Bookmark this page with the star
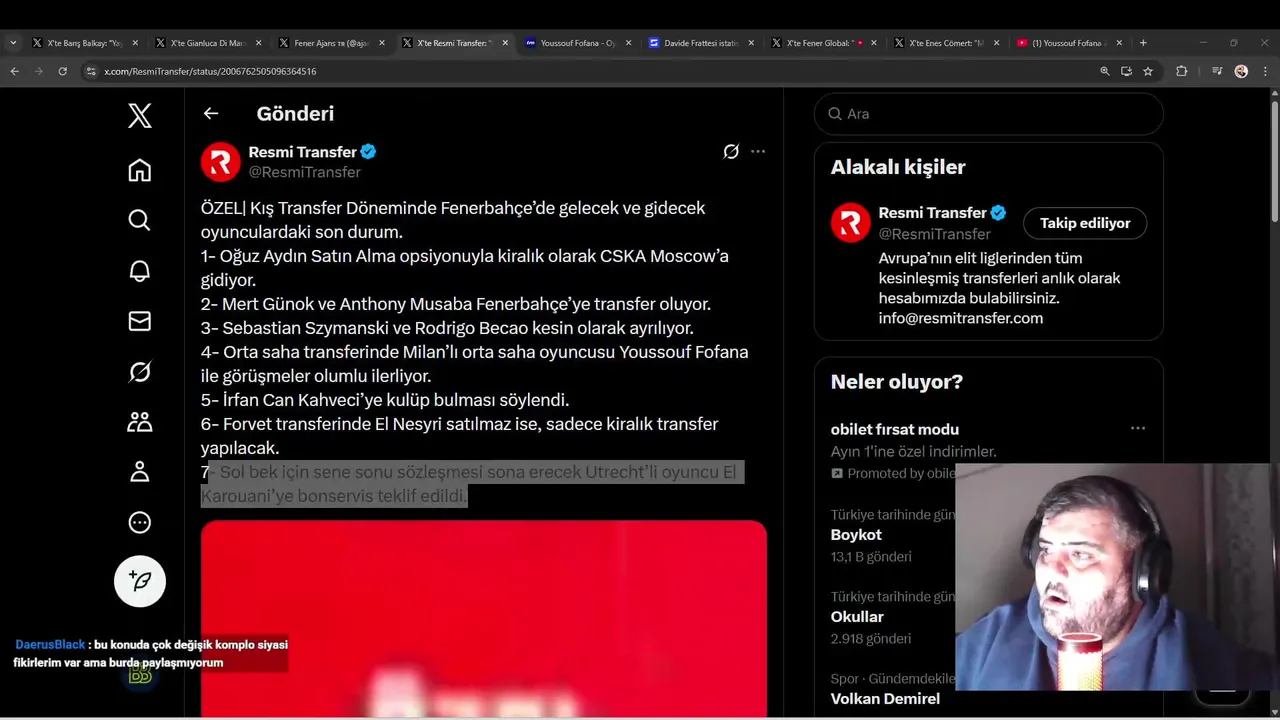1280x720 pixels. [x=1148, y=71]
